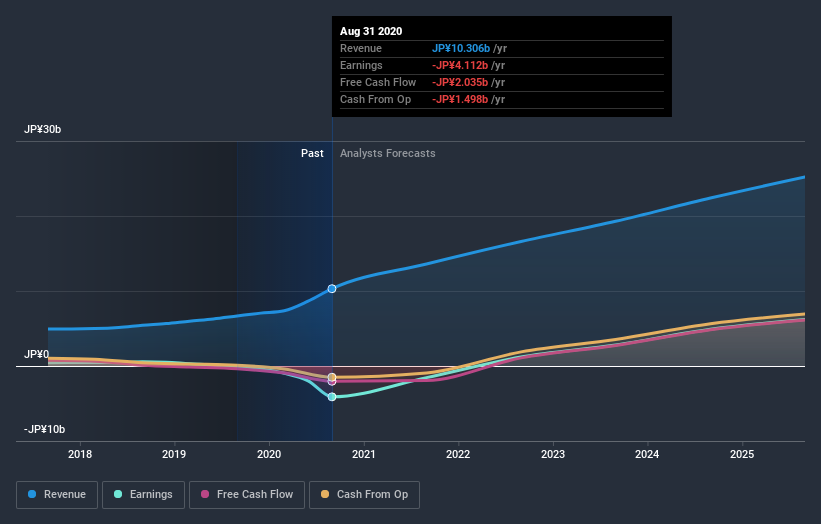Click the Cash From Op label in tooltip
Screen dimensions: 821x524
[375, 99]
